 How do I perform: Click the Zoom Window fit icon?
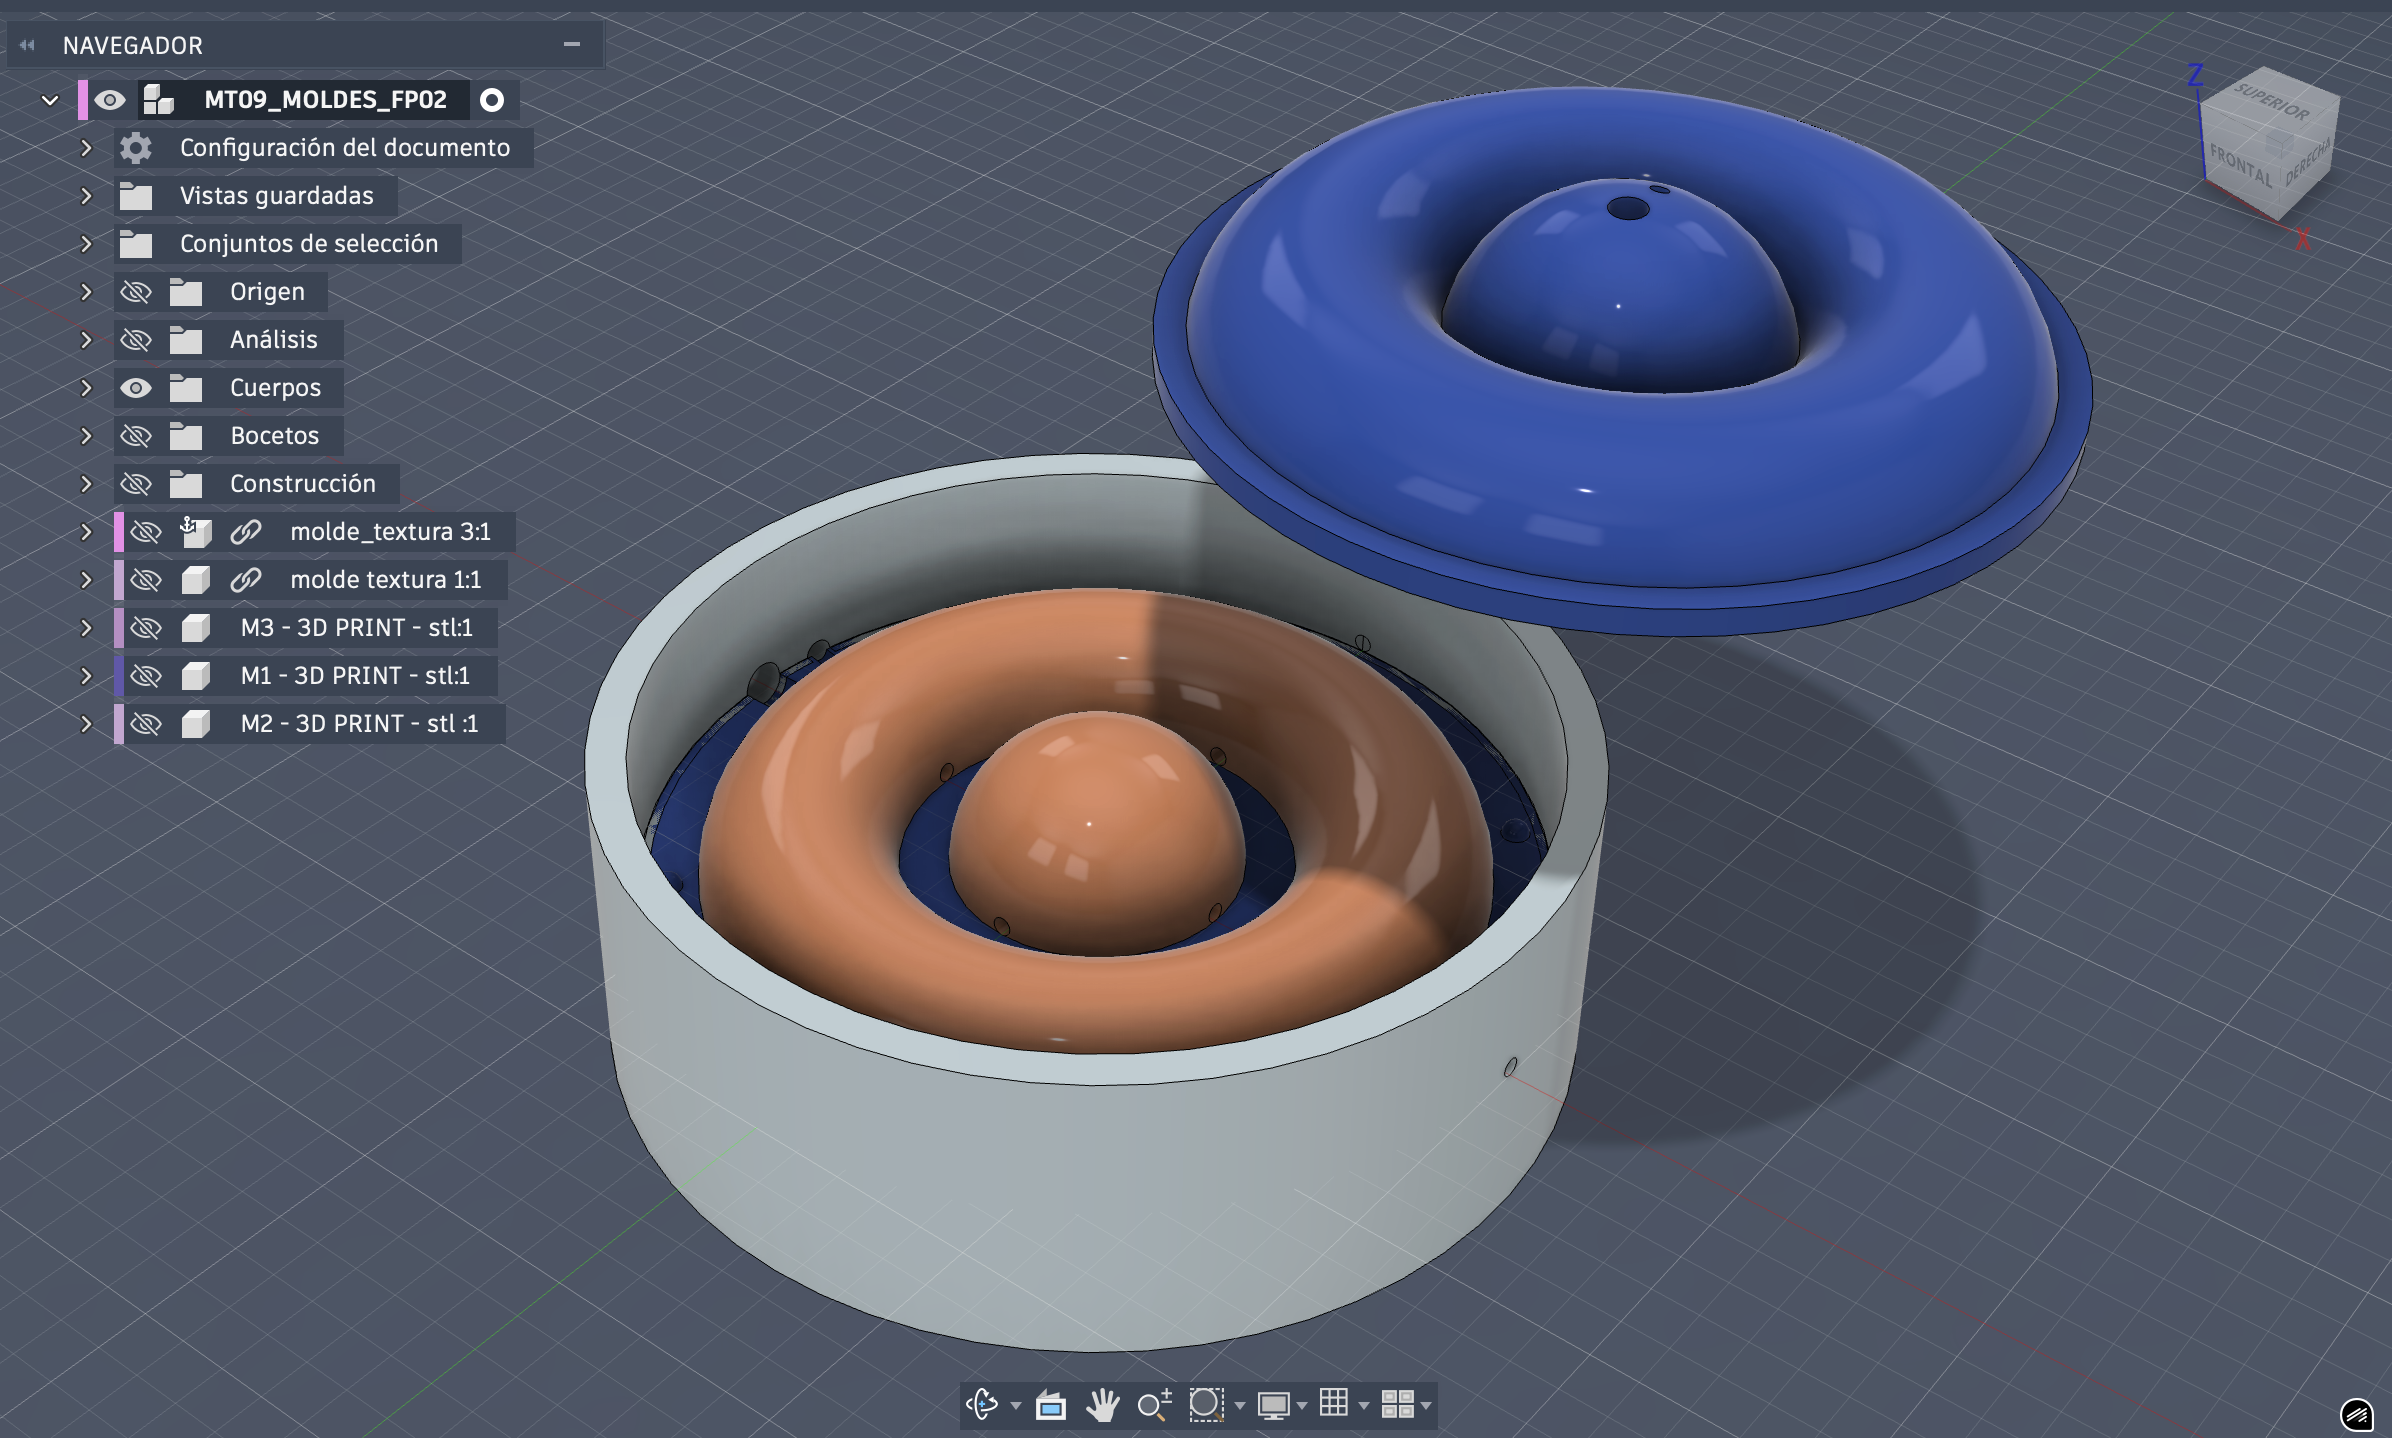pos(1205,1404)
